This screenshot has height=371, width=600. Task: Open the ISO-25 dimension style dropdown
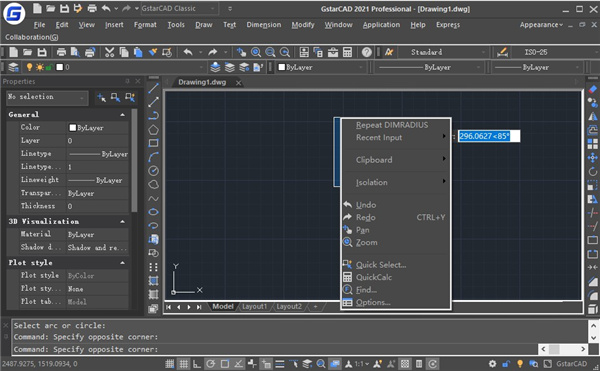pos(555,52)
